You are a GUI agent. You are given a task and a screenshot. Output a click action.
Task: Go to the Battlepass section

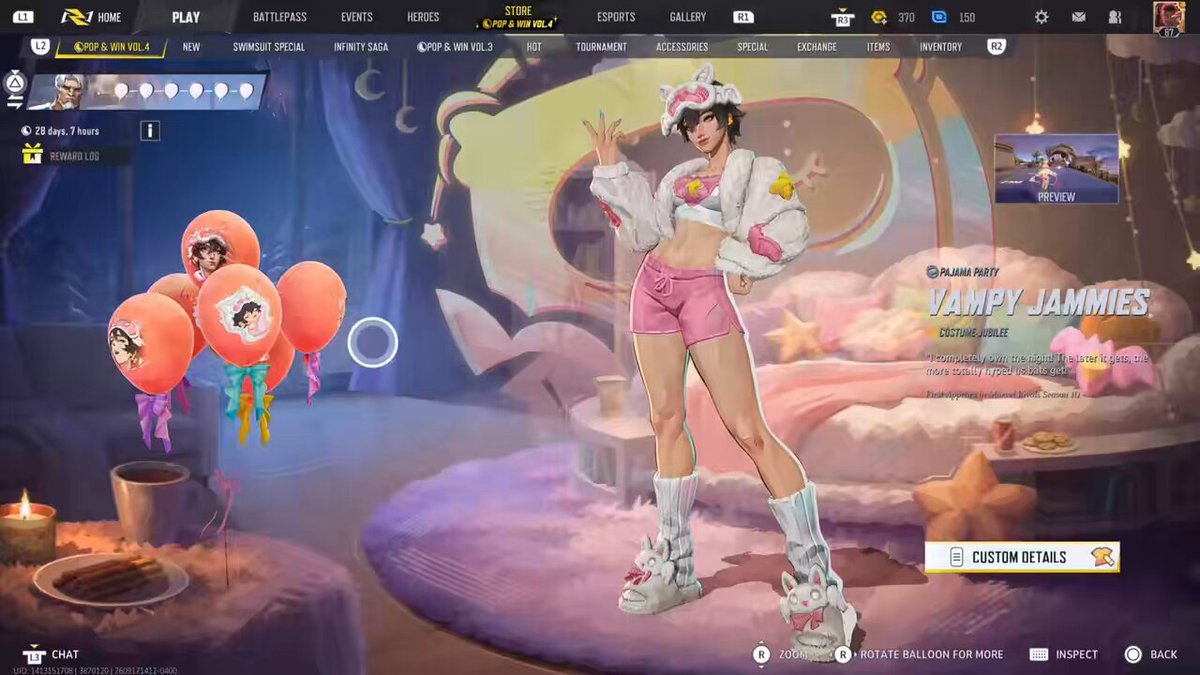(x=280, y=17)
